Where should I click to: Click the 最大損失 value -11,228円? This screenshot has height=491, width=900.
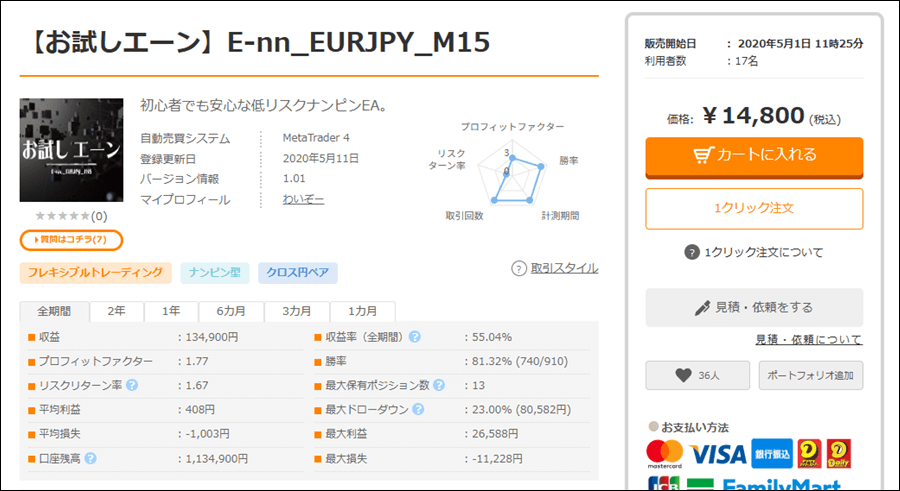[x=497, y=459]
